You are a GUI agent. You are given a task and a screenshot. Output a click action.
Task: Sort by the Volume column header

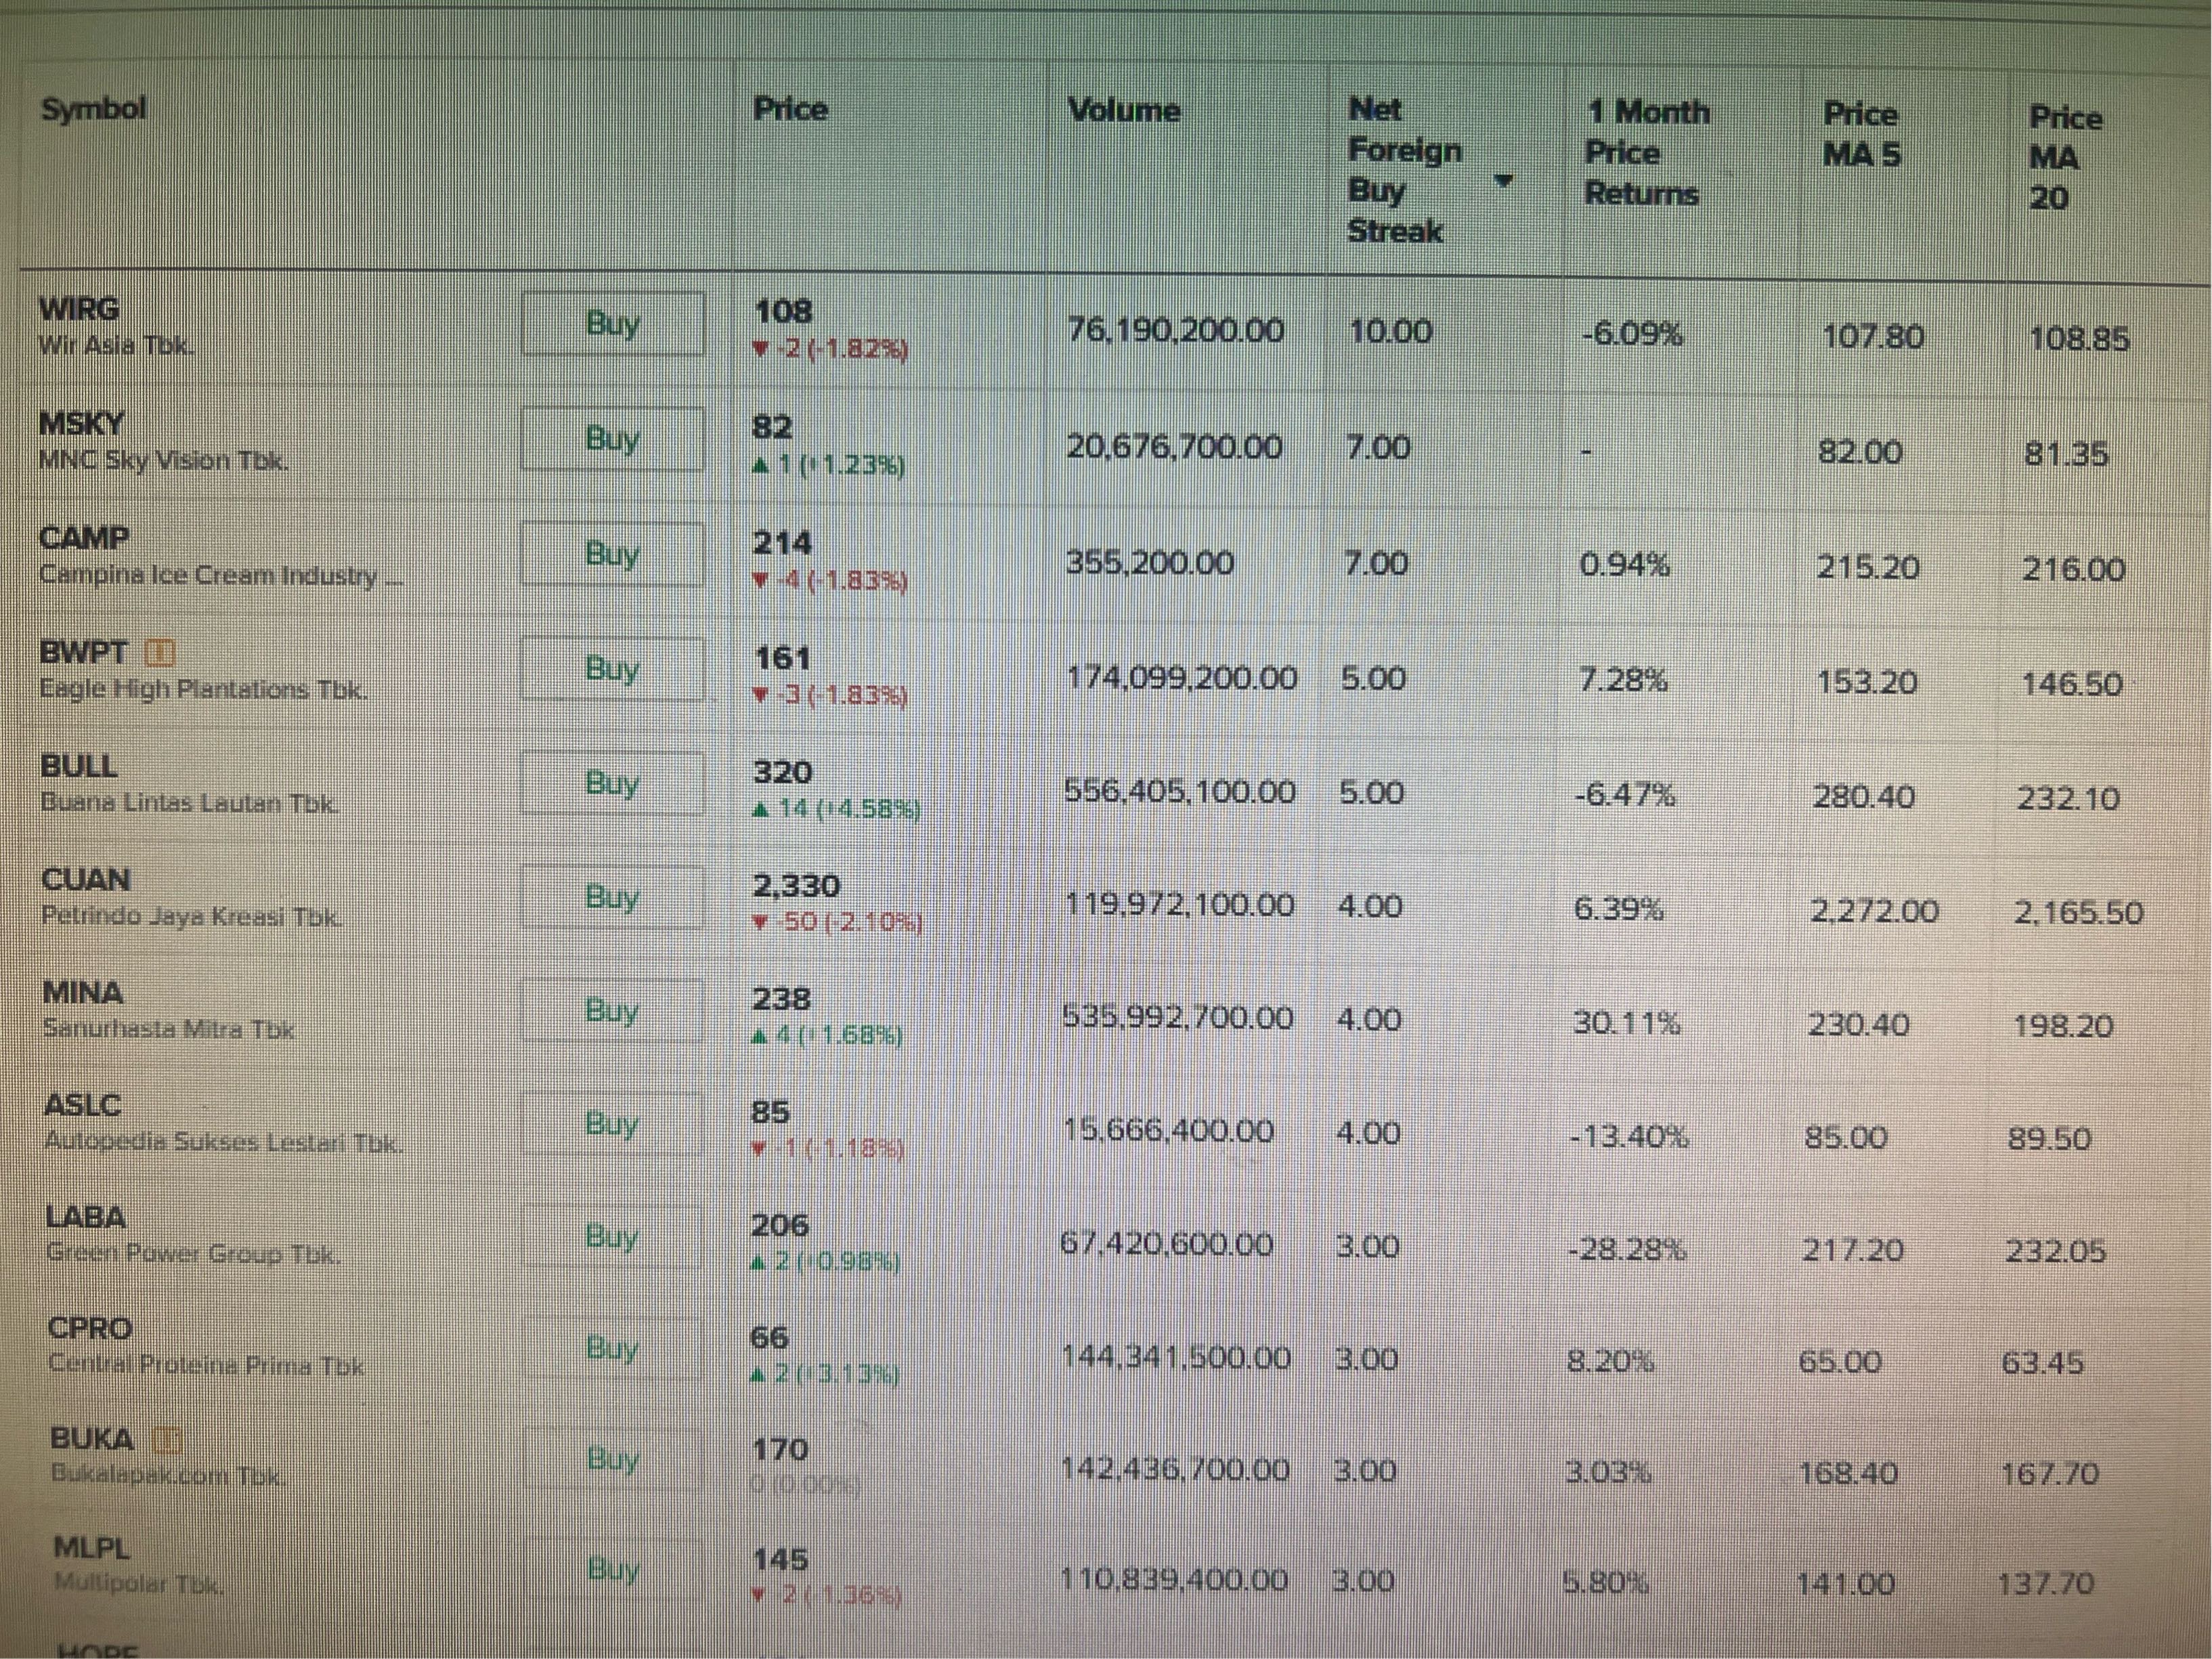1123,110
